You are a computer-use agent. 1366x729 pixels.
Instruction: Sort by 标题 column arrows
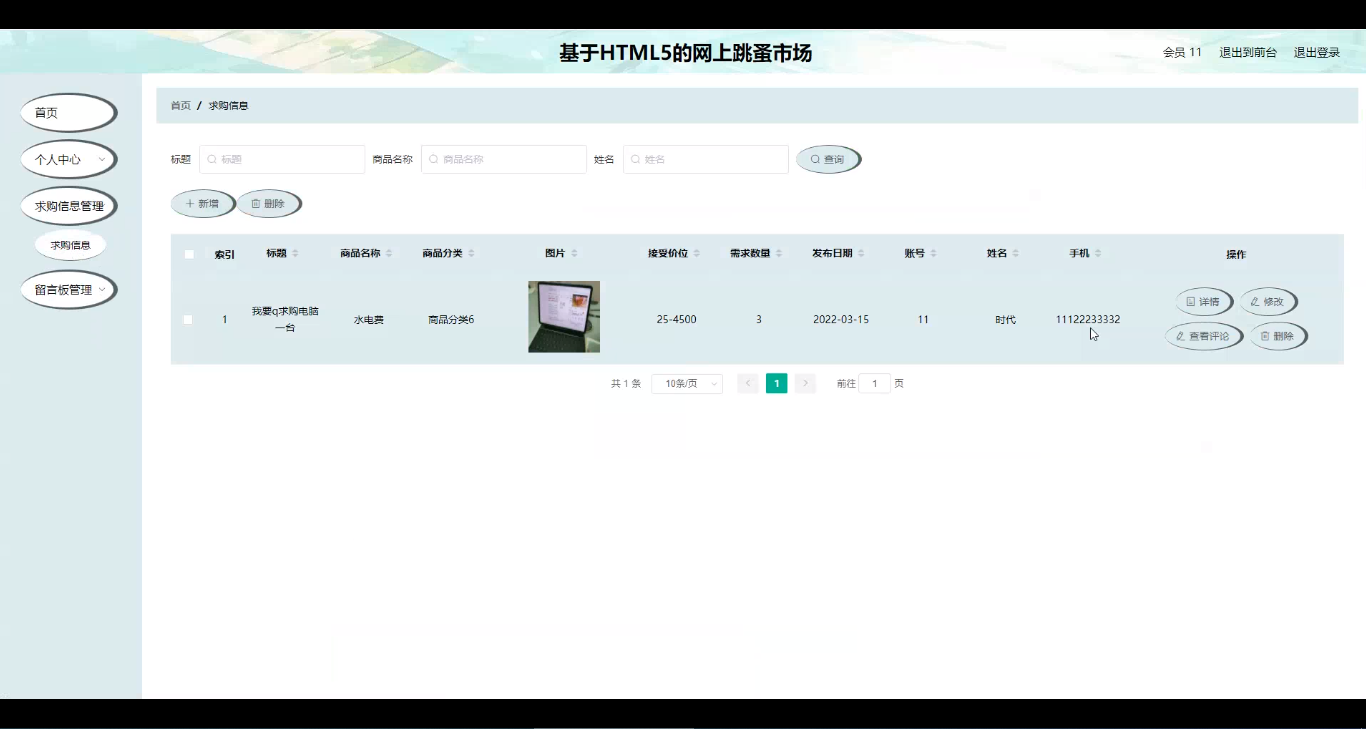295,254
